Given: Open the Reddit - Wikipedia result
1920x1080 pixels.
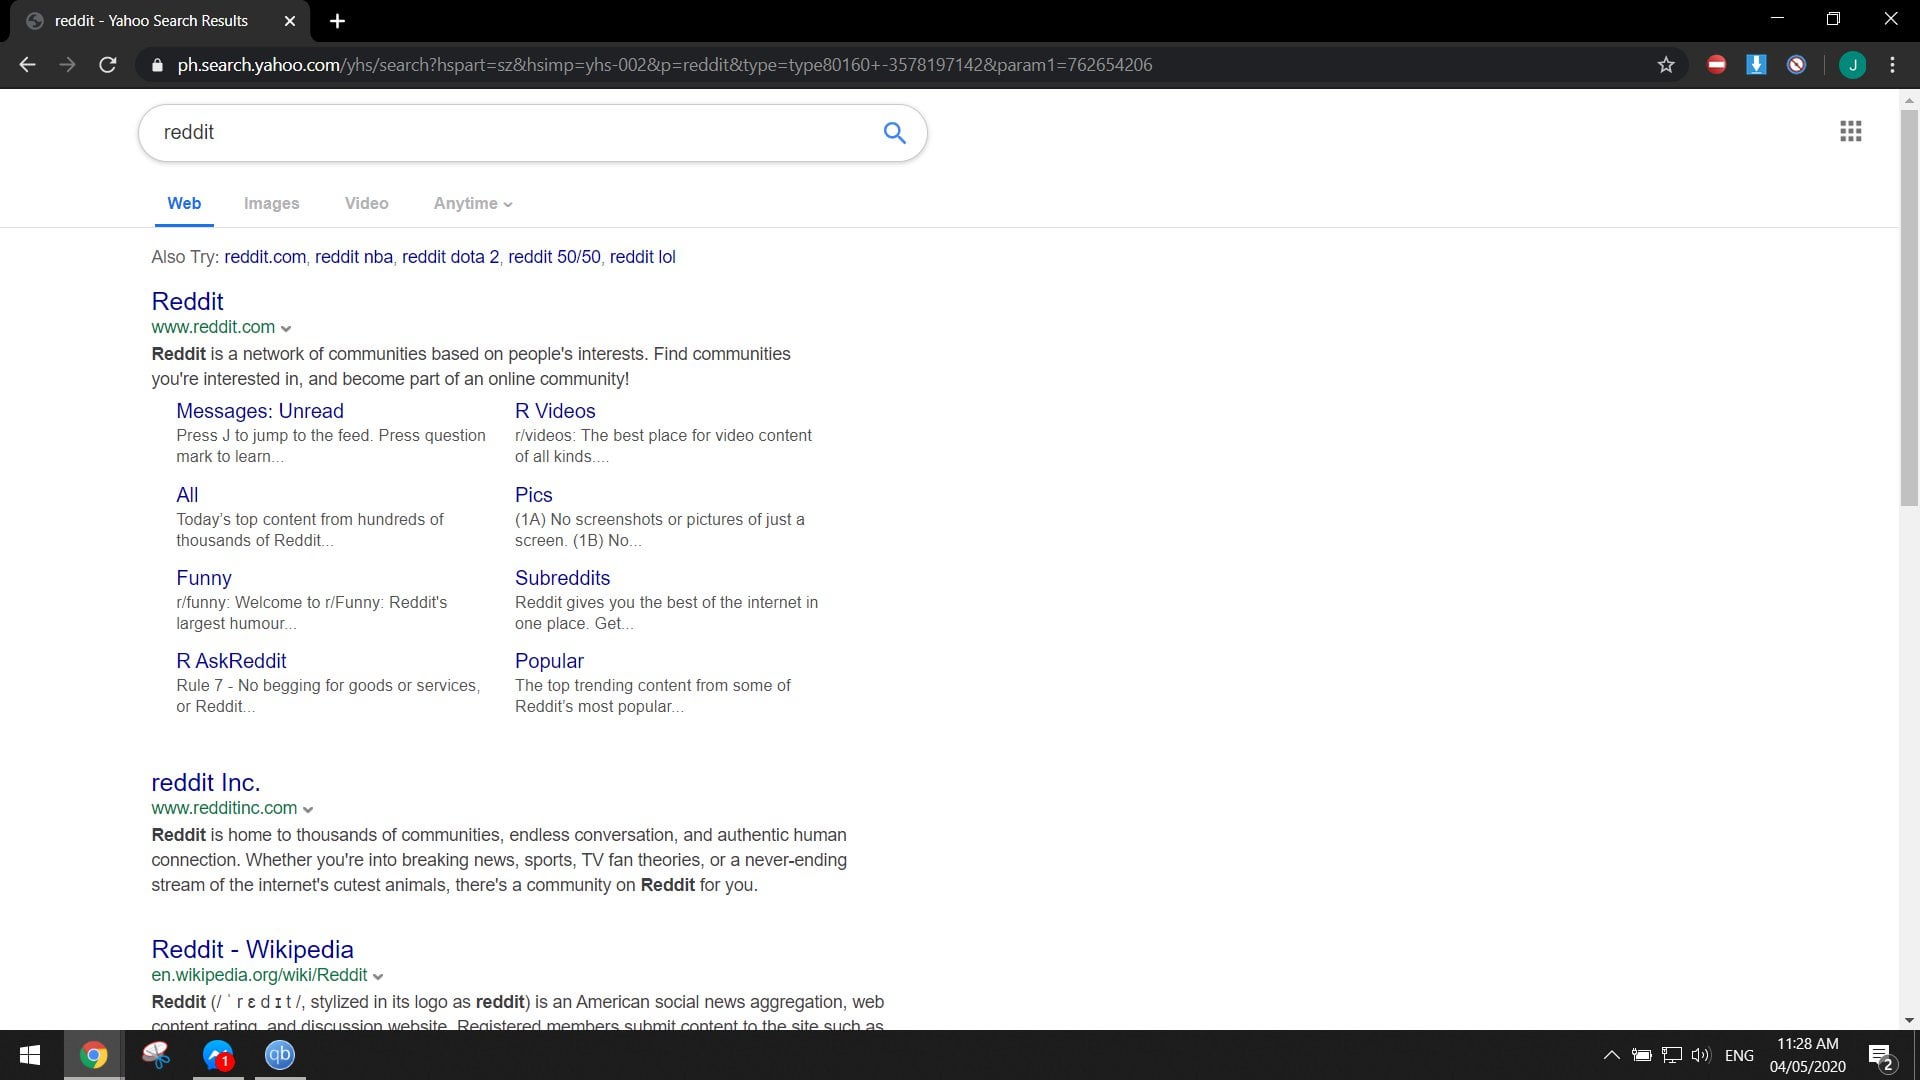Looking at the screenshot, I should coord(252,949).
